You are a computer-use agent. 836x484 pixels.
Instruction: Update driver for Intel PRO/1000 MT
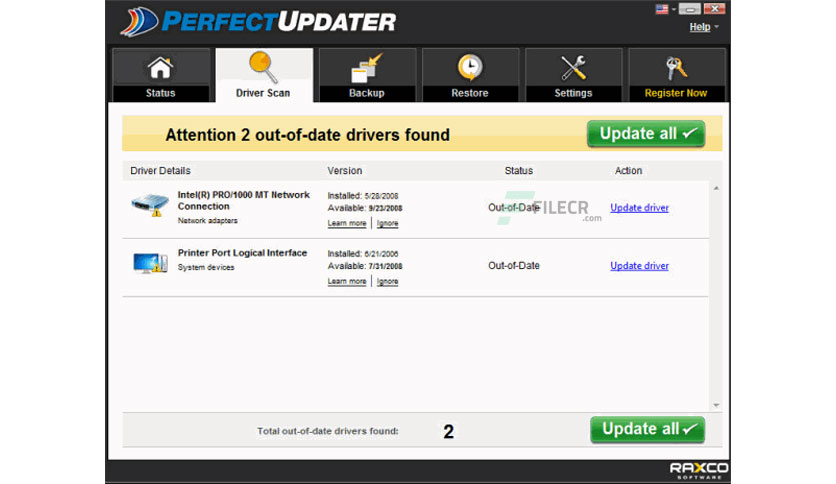point(639,208)
